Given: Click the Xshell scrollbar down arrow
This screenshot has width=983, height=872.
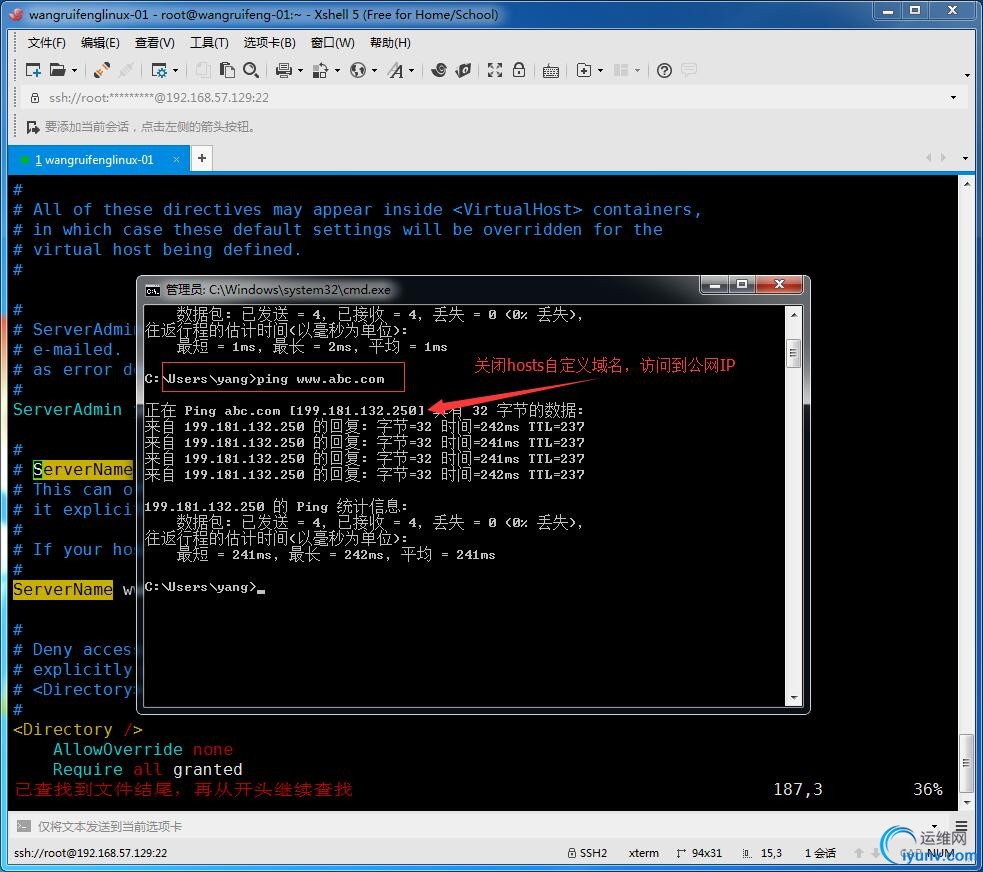Looking at the screenshot, I should [966, 803].
